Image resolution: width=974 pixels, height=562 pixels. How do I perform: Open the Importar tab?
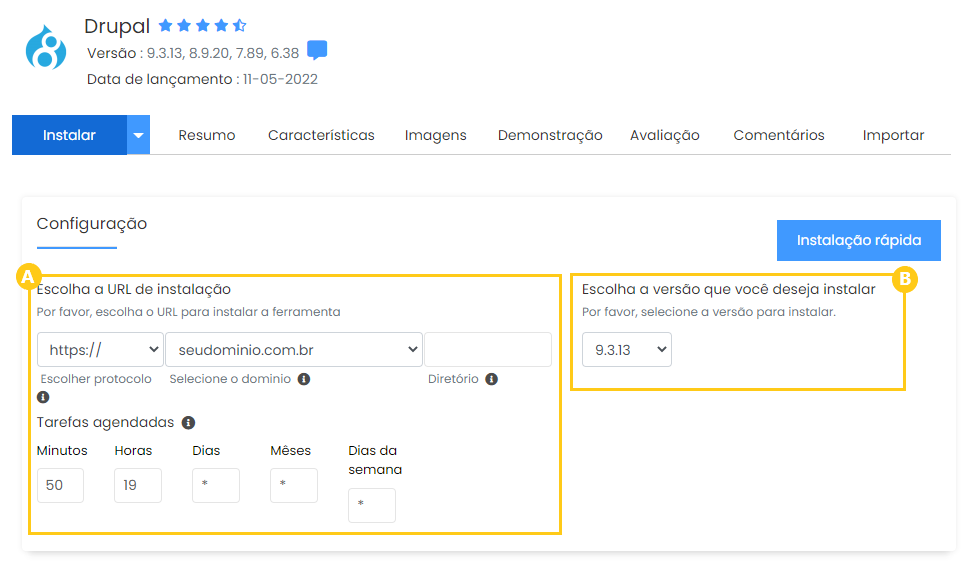pyautogui.click(x=893, y=135)
